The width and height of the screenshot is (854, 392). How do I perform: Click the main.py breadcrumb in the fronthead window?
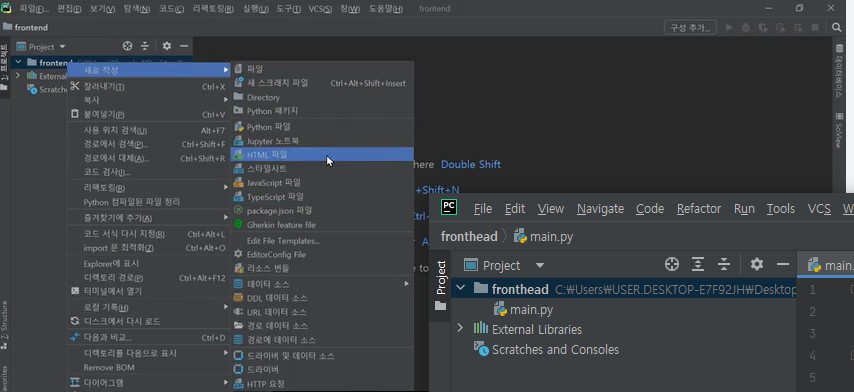pyautogui.click(x=544, y=236)
